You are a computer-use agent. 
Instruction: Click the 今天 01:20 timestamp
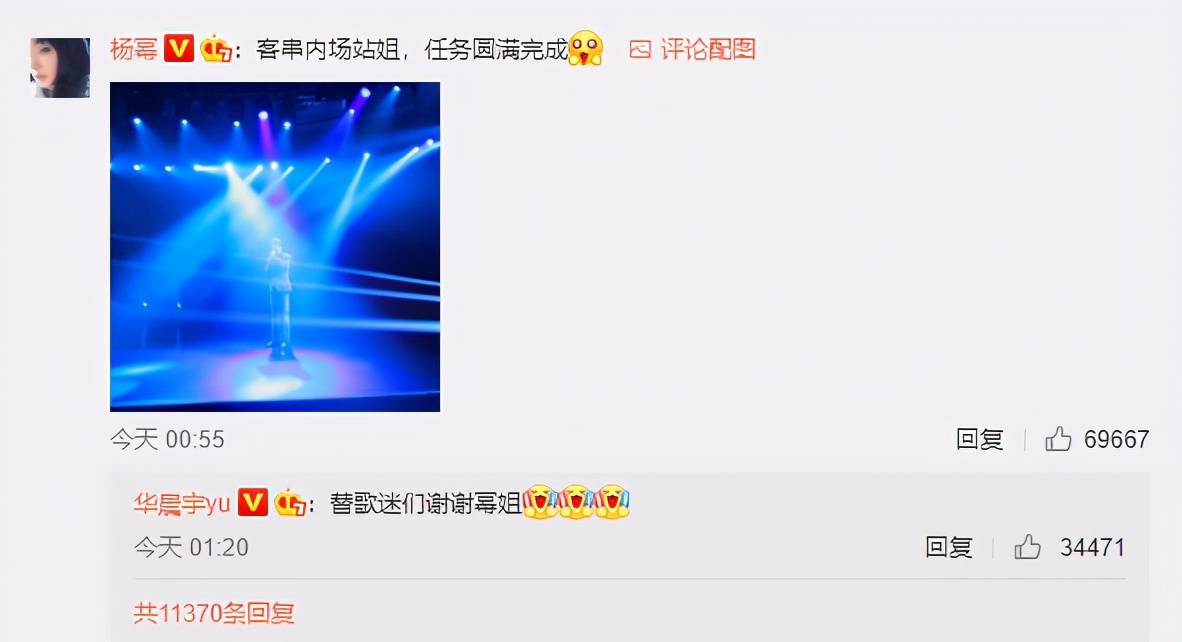click(191, 547)
